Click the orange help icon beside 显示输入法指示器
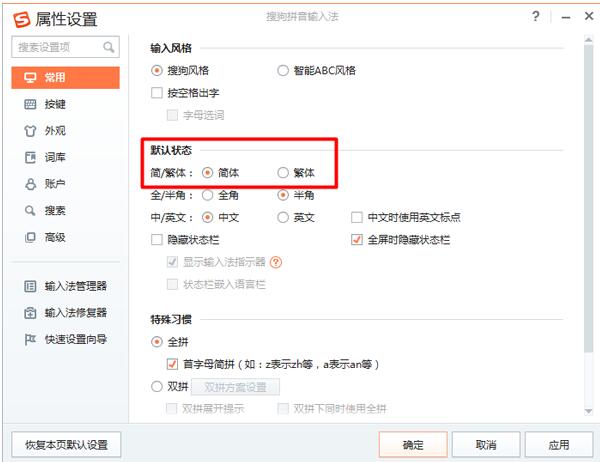Viewport: 600px width, 462px height. pyautogui.click(x=276, y=262)
